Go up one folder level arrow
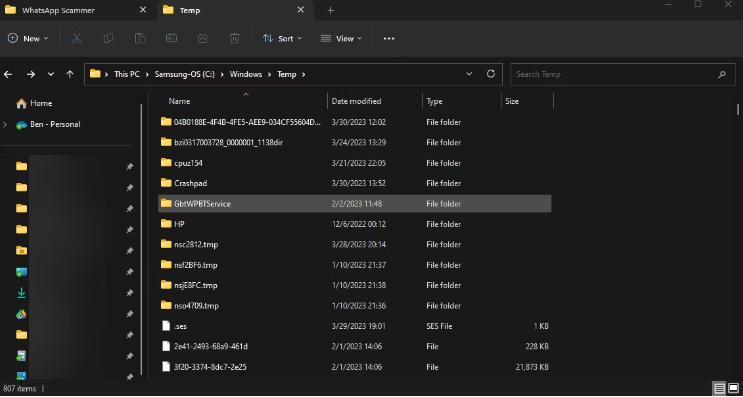The image size is (743, 397). [70, 74]
